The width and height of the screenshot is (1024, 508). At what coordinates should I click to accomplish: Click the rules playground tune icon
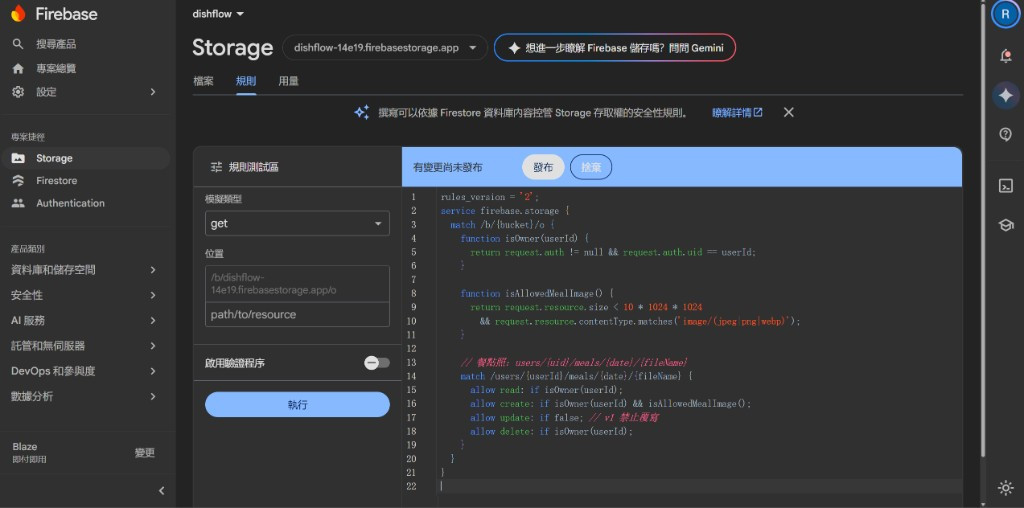click(x=216, y=167)
